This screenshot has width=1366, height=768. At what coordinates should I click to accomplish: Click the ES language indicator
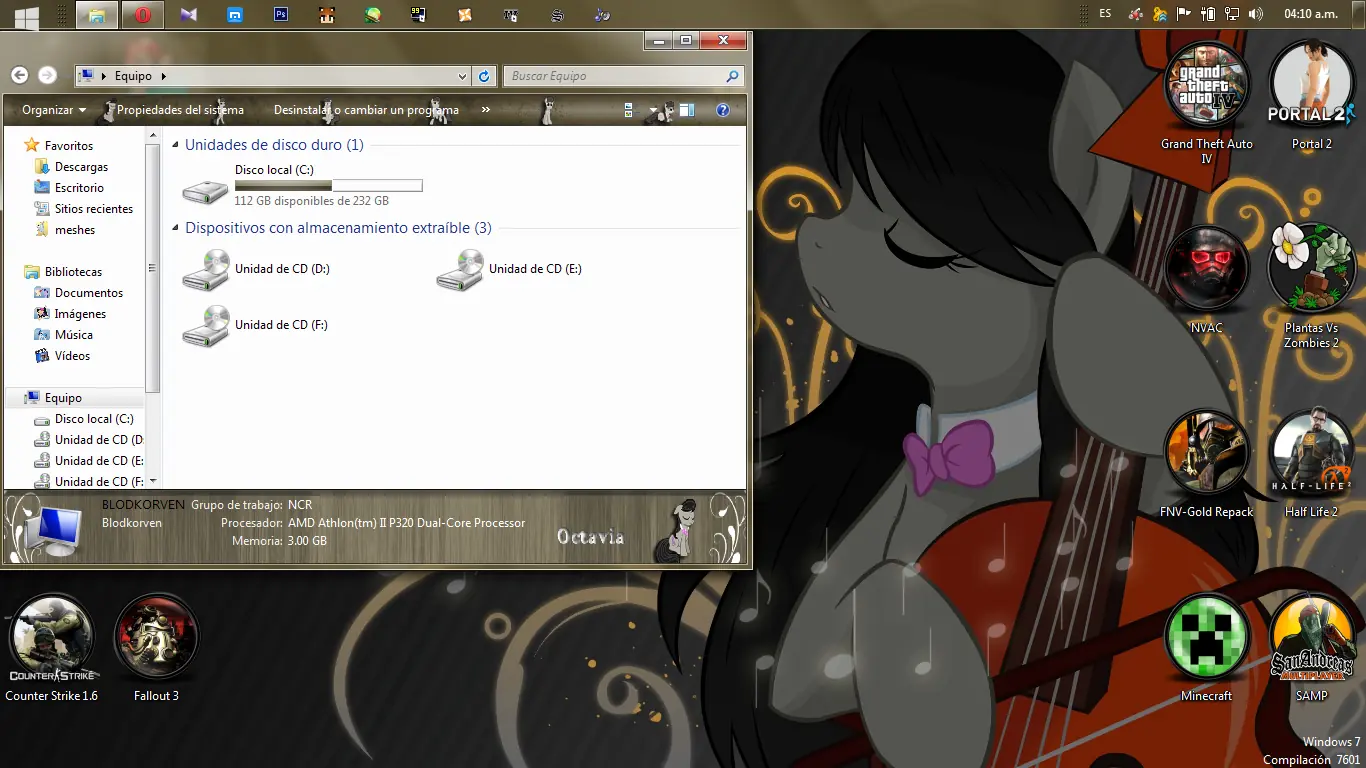click(1105, 14)
